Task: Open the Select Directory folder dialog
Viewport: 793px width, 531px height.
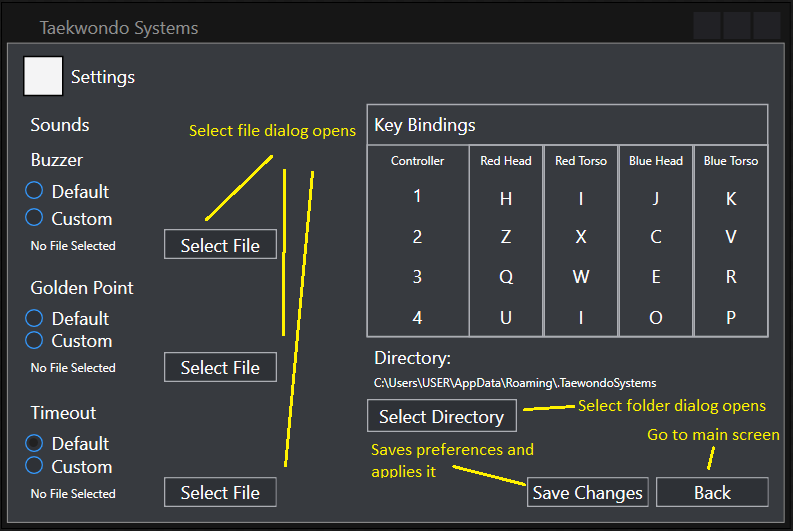Action: click(441, 416)
